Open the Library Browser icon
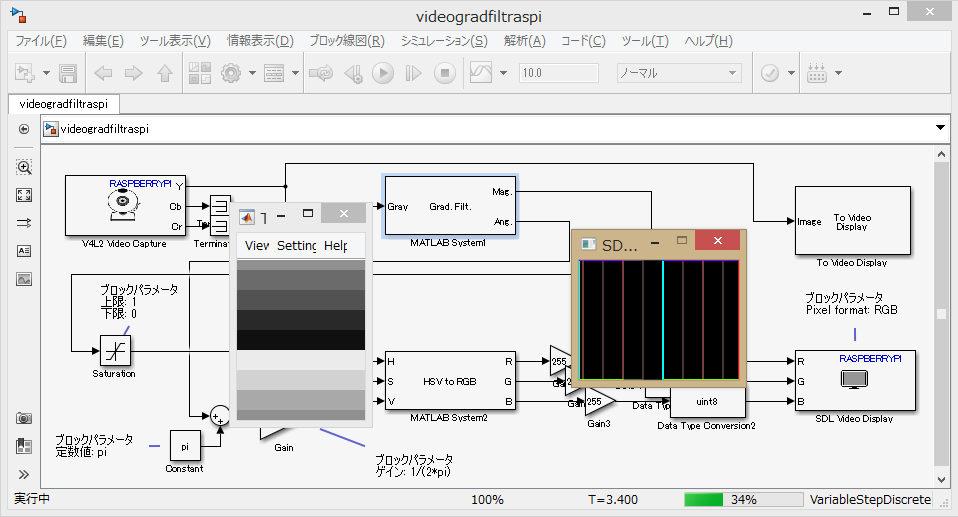Image resolution: width=958 pixels, height=517 pixels. point(199,73)
